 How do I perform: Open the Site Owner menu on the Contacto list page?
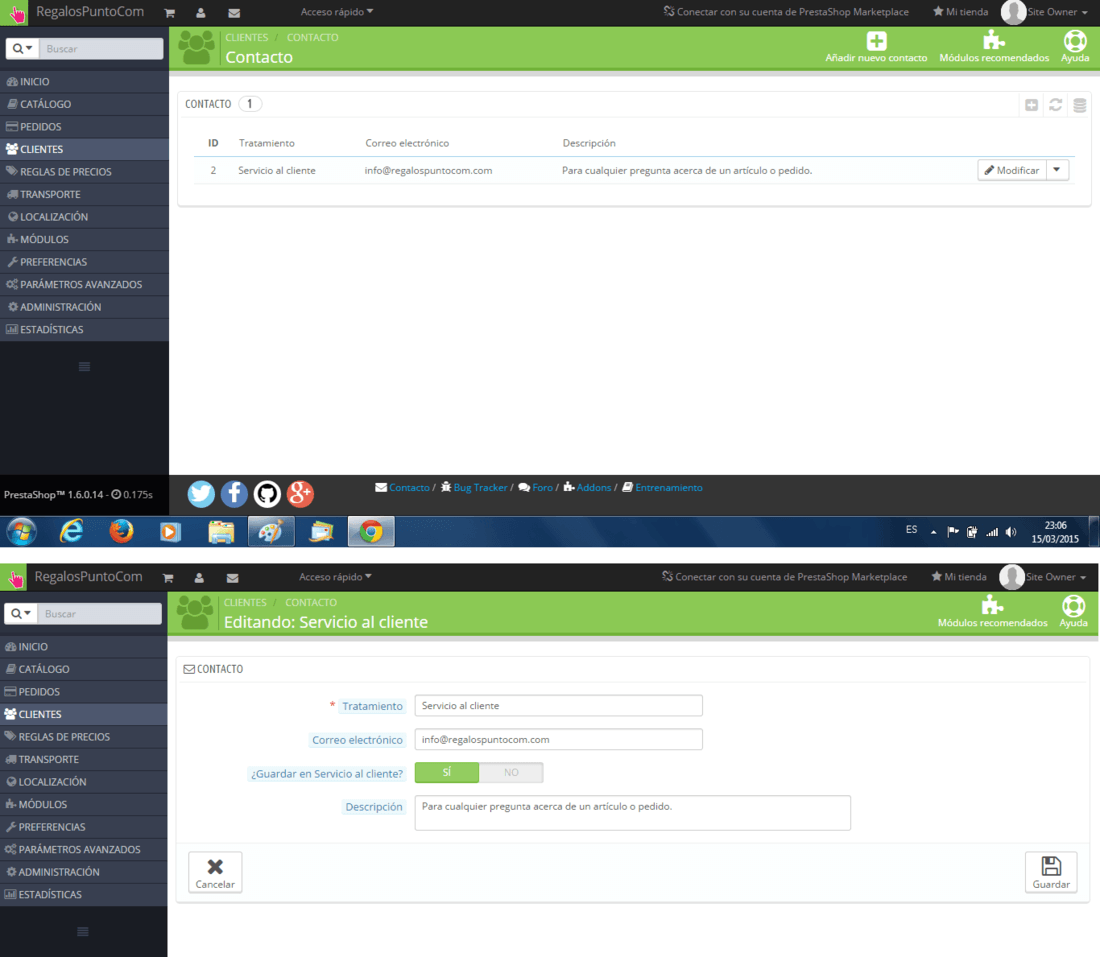1045,12
